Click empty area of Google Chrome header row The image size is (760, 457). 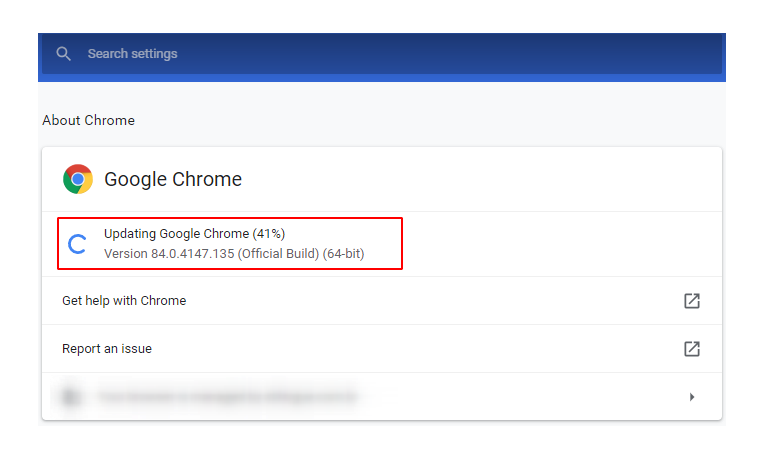480,180
